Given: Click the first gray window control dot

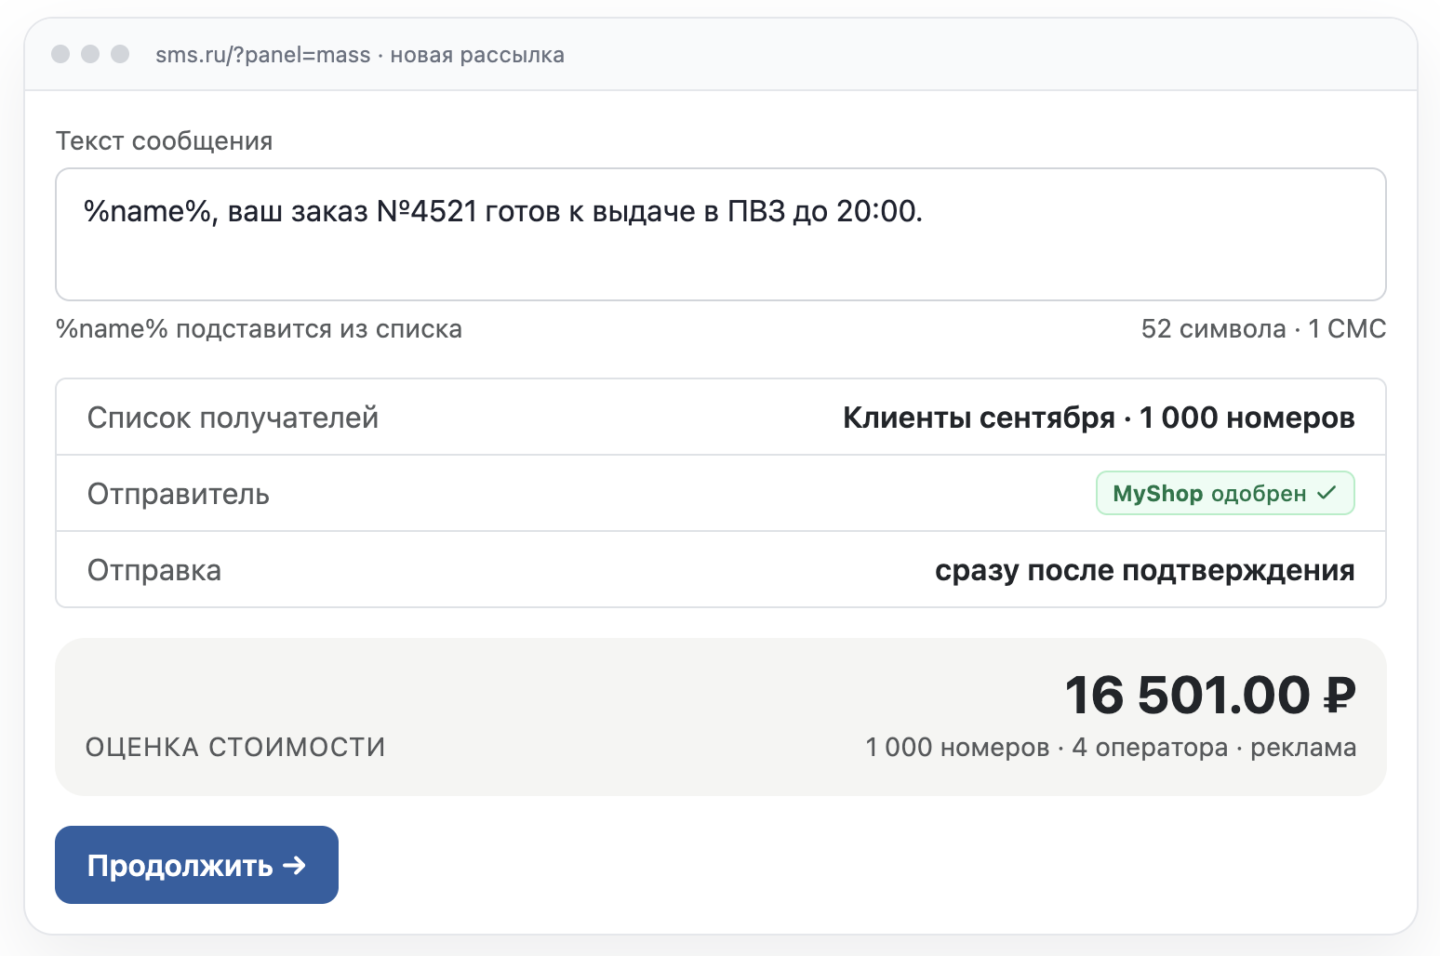Looking at the screenshot, I should (61, 54).
